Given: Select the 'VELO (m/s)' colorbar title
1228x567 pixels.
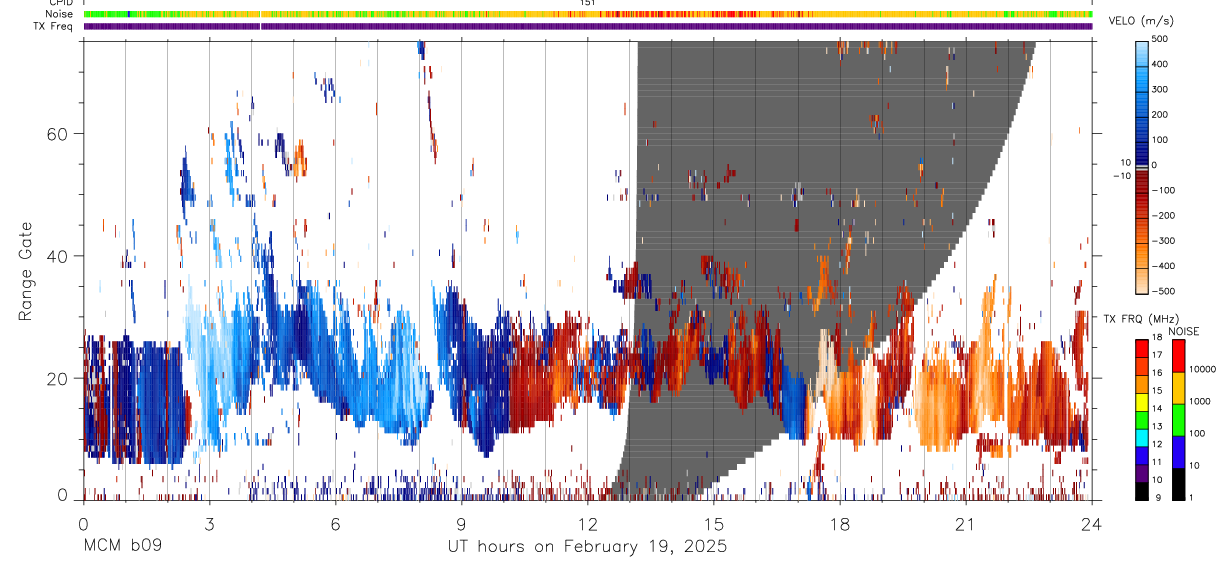Looking at the screenshot, I should [x=1140, y=23].
